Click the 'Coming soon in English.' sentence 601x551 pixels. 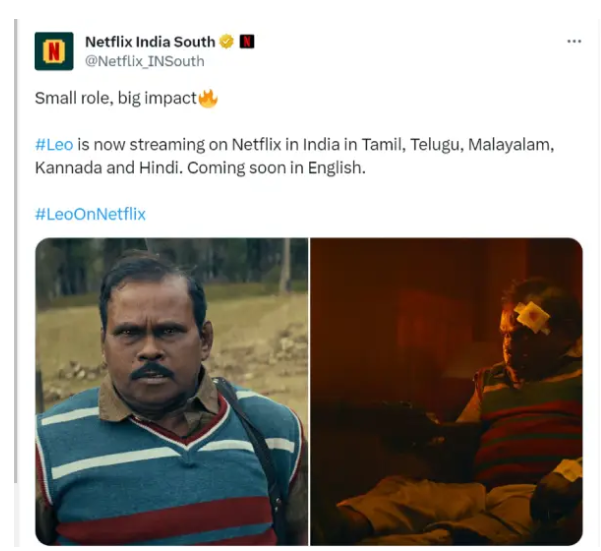pyautogui.click(x=276, y=168)
